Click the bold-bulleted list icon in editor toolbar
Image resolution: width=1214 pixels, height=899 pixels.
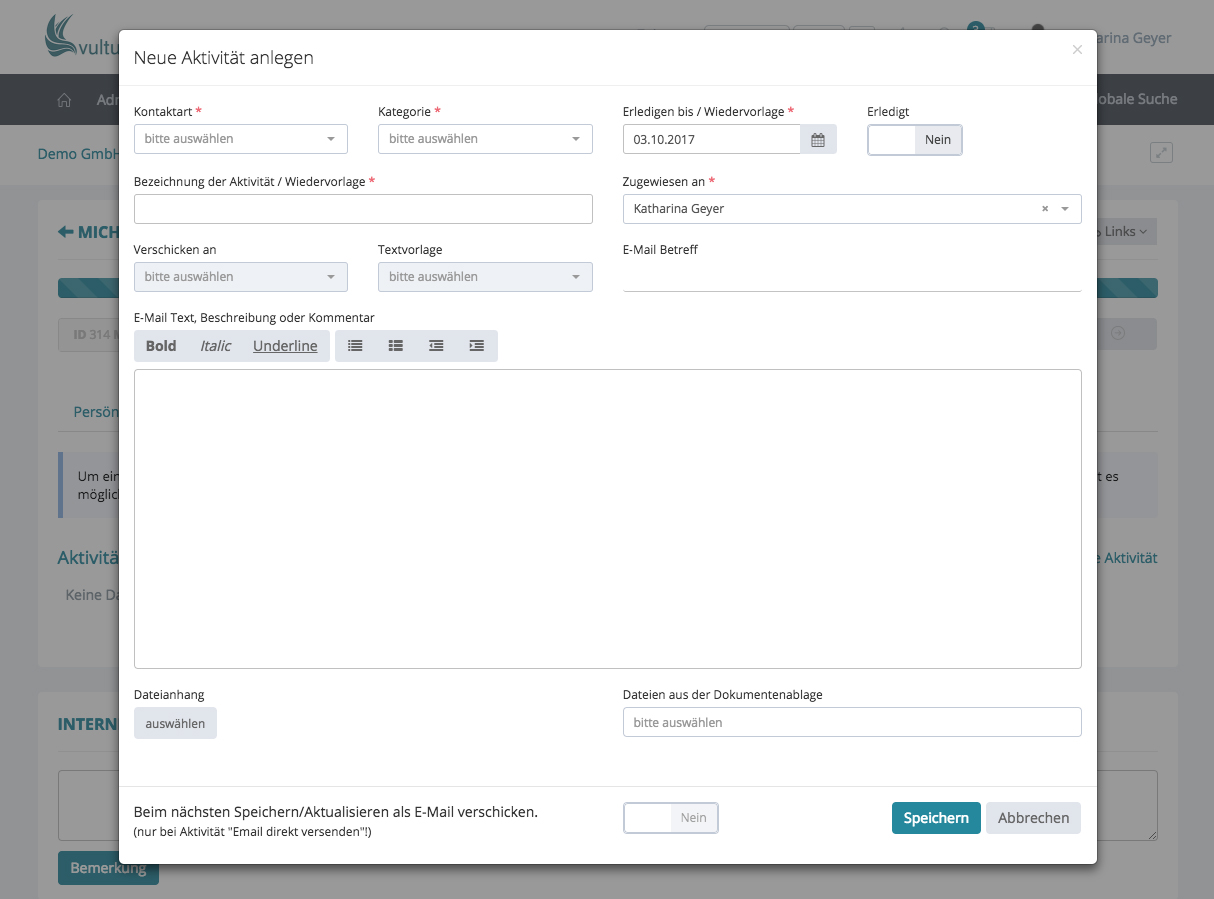point(396,346)
